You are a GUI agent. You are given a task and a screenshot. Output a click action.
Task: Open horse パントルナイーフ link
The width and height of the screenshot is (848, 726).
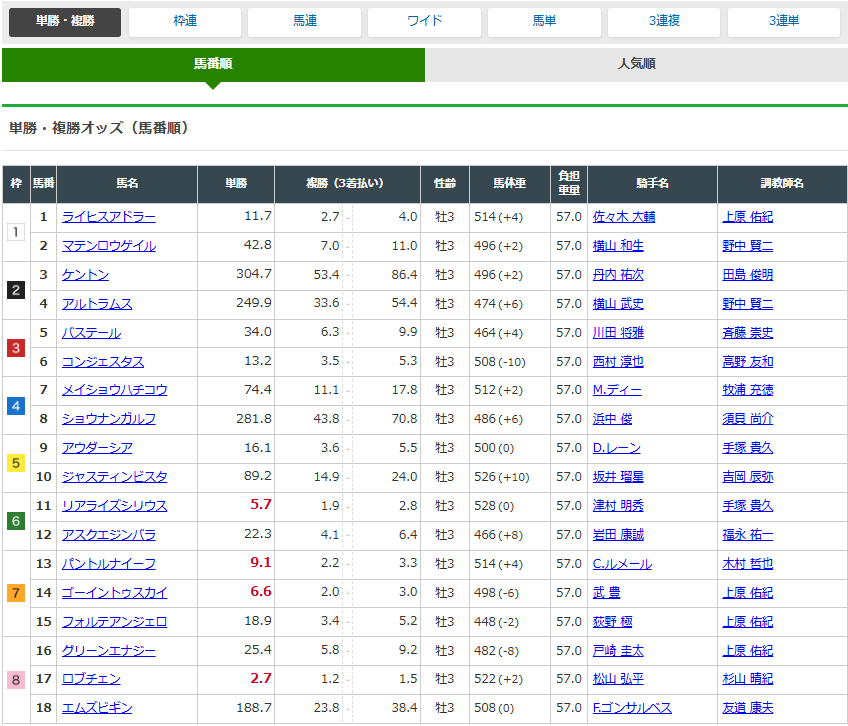tap(109, 564)
